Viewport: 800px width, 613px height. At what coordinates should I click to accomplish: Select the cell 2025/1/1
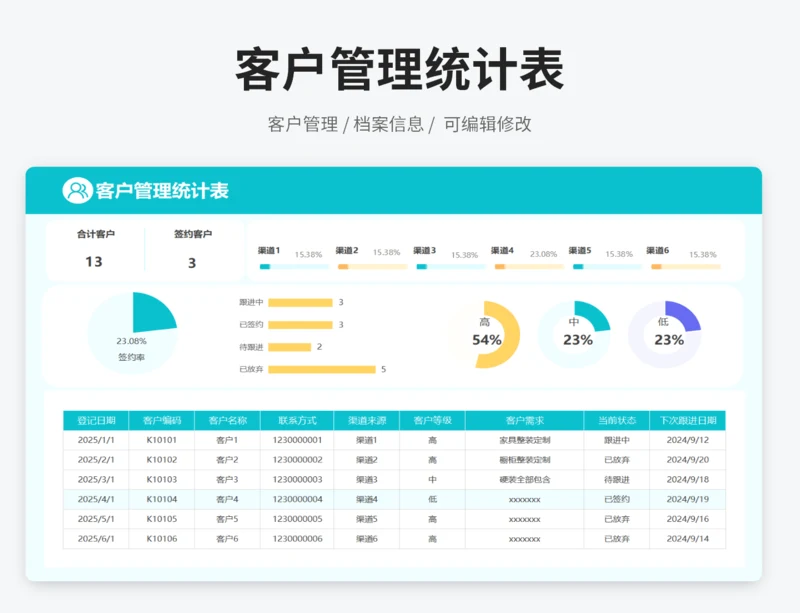click(x=96, y=440)
